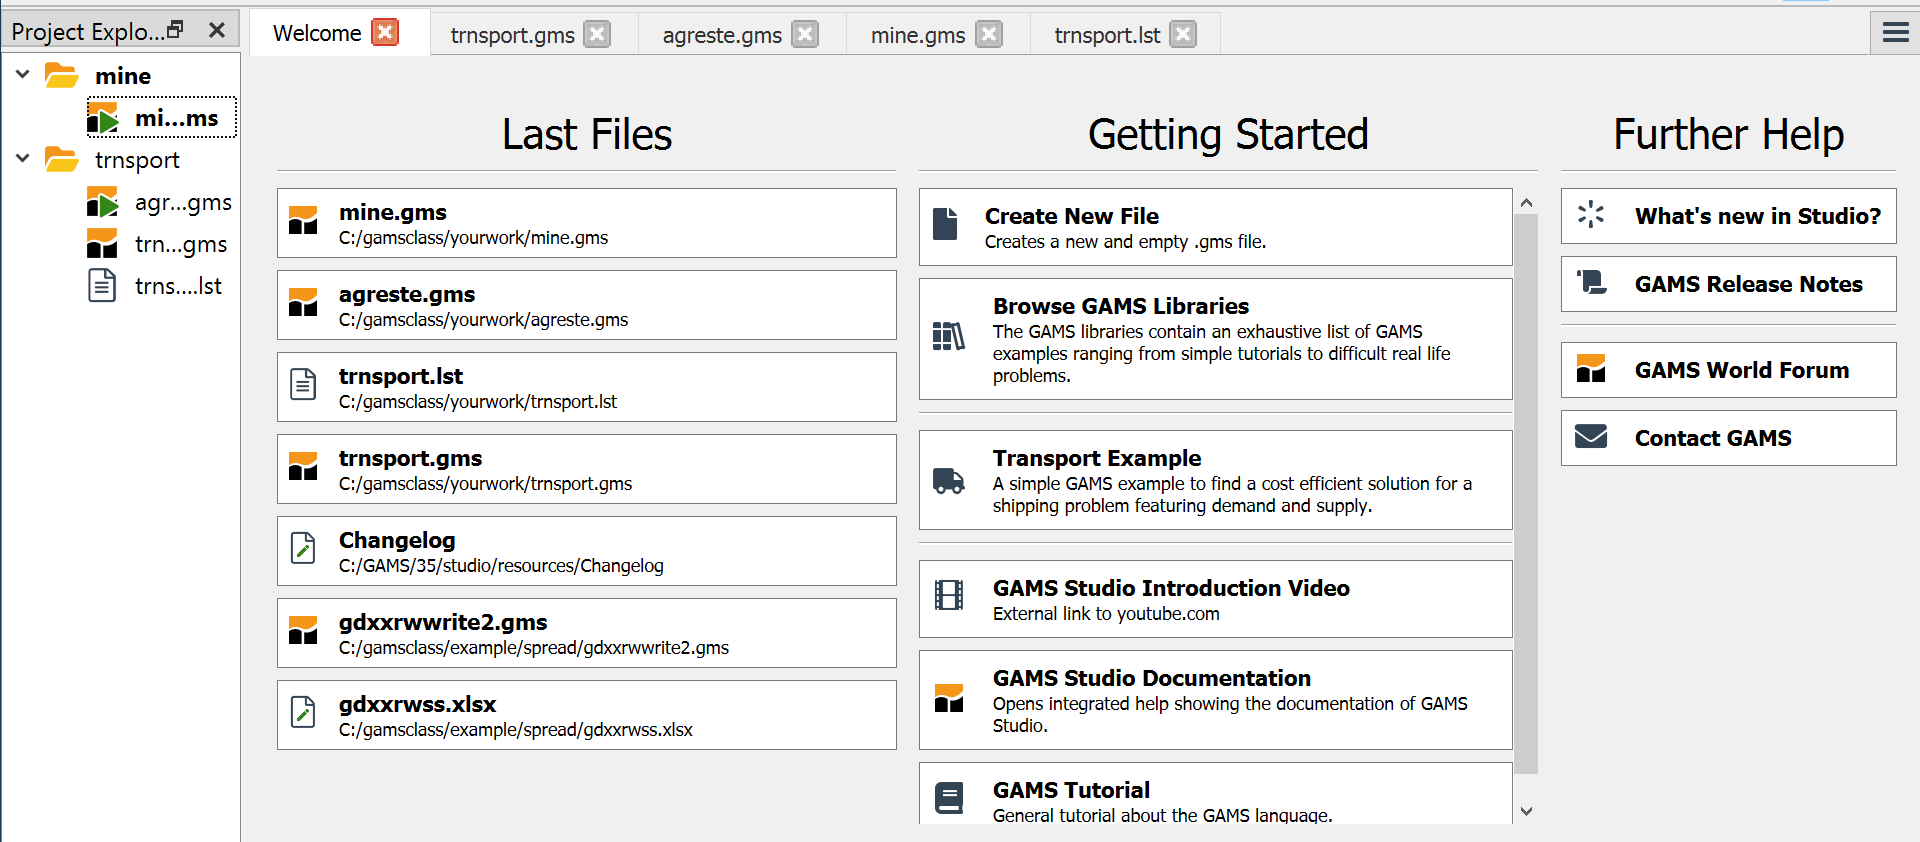Open GAMS World Forum link
The image size is (1920, 842).
coord(1740,370)
